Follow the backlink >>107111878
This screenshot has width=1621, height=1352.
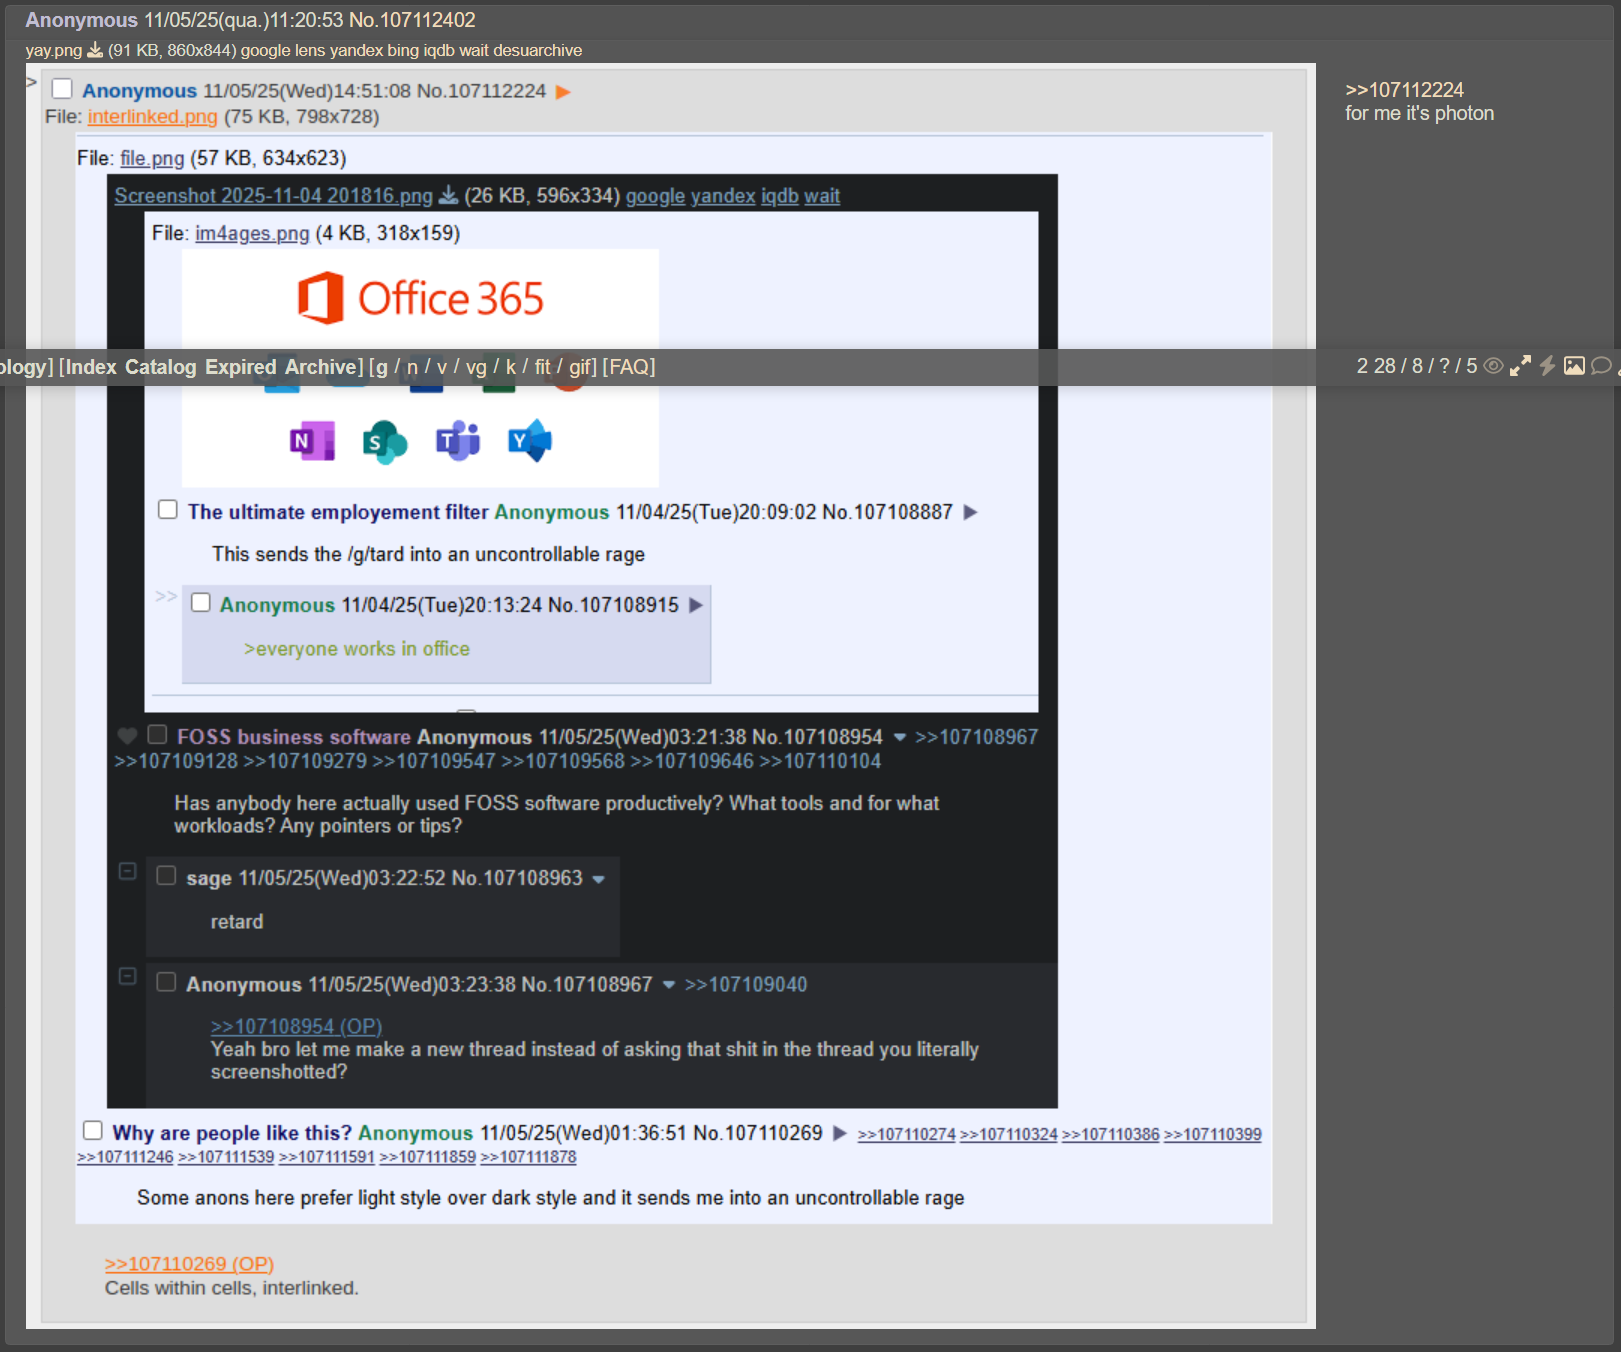528,1157
